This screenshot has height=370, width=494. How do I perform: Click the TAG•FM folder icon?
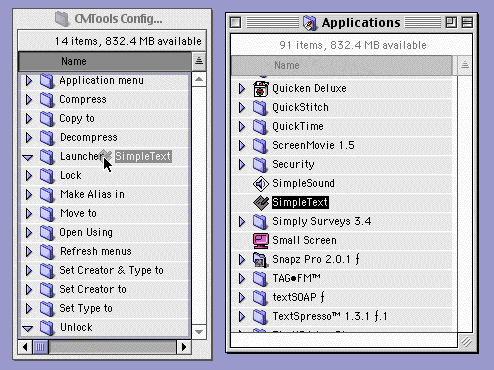point(260,279)
